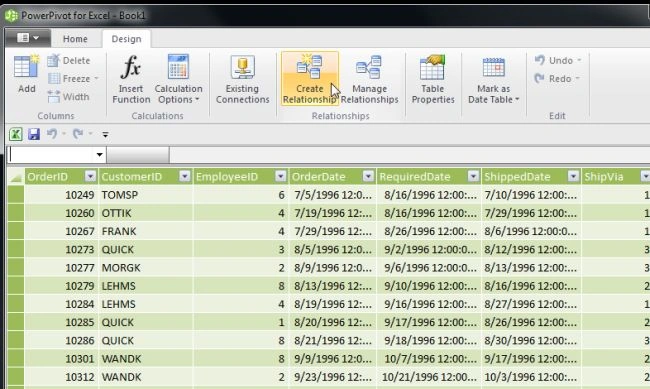
Task: Click the column Width button
Action: (x=68, y=97)
